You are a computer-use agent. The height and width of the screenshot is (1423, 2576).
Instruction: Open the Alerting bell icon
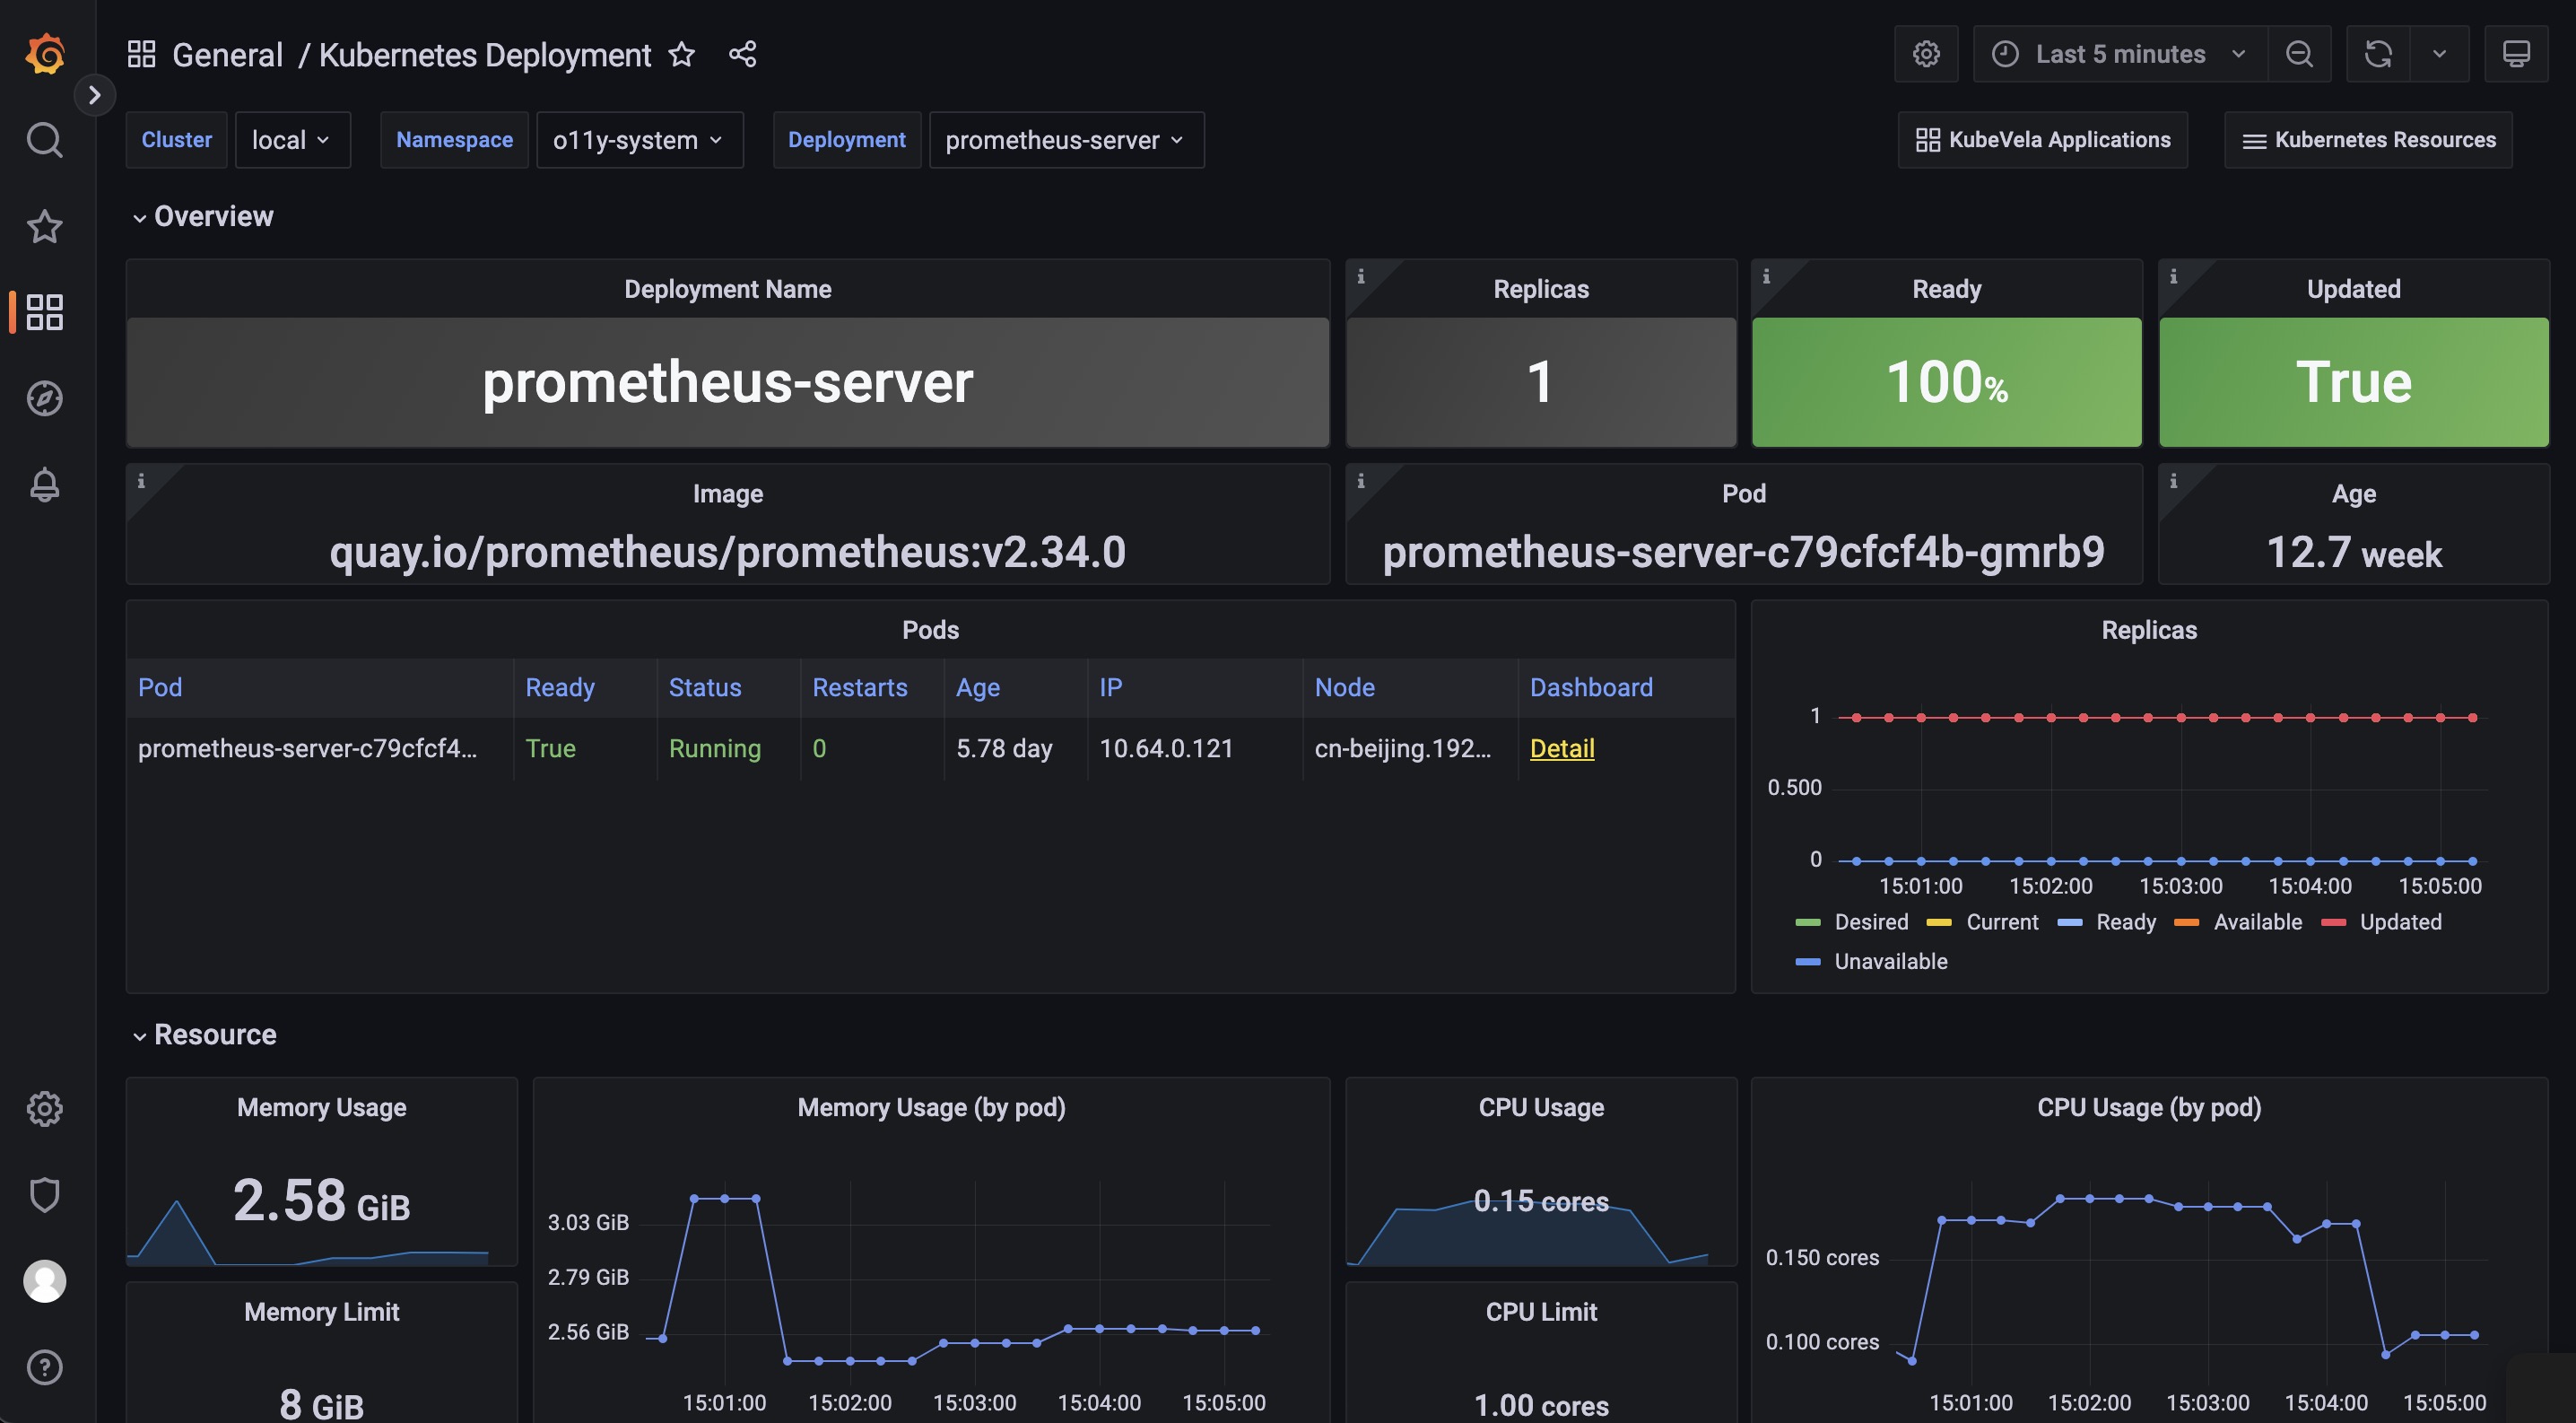44,484
